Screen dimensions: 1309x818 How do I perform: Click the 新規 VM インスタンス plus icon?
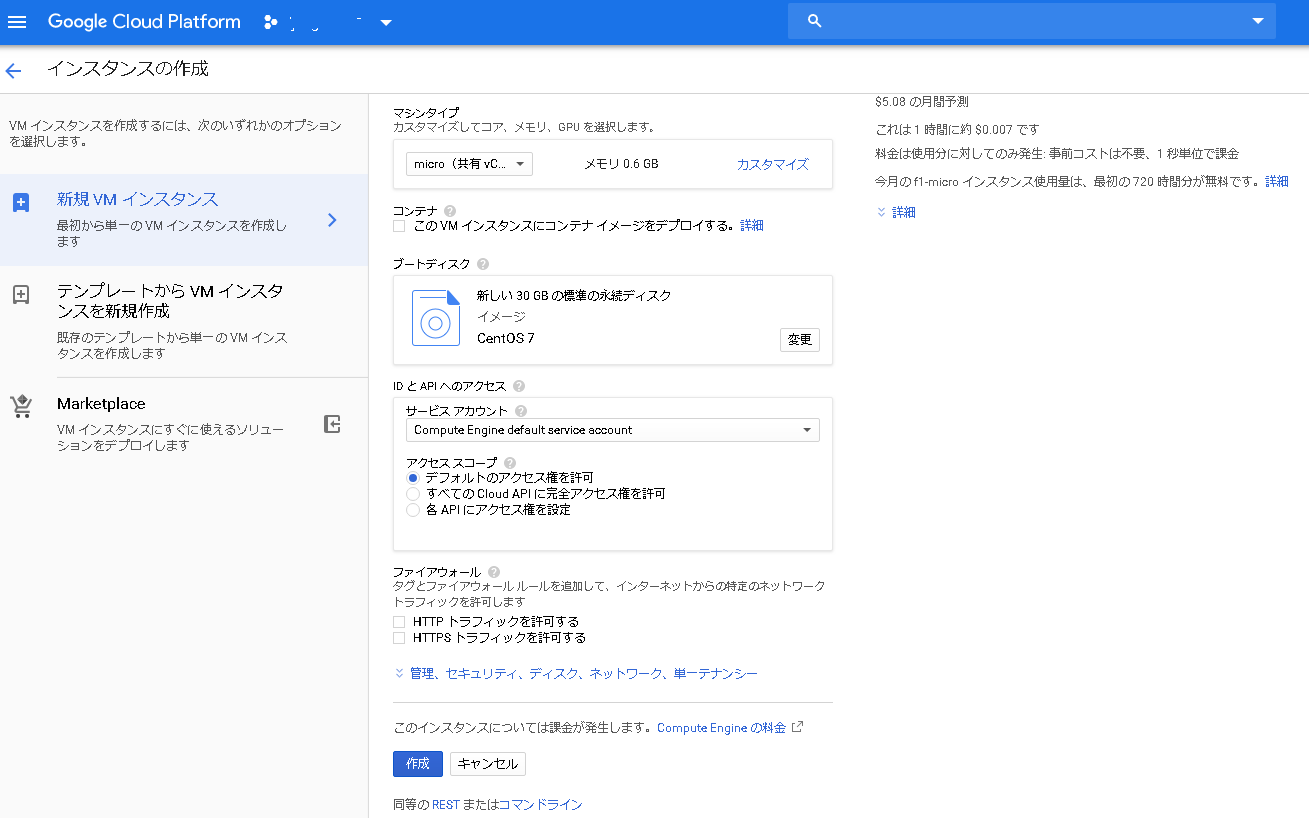[x=21, y=203]
